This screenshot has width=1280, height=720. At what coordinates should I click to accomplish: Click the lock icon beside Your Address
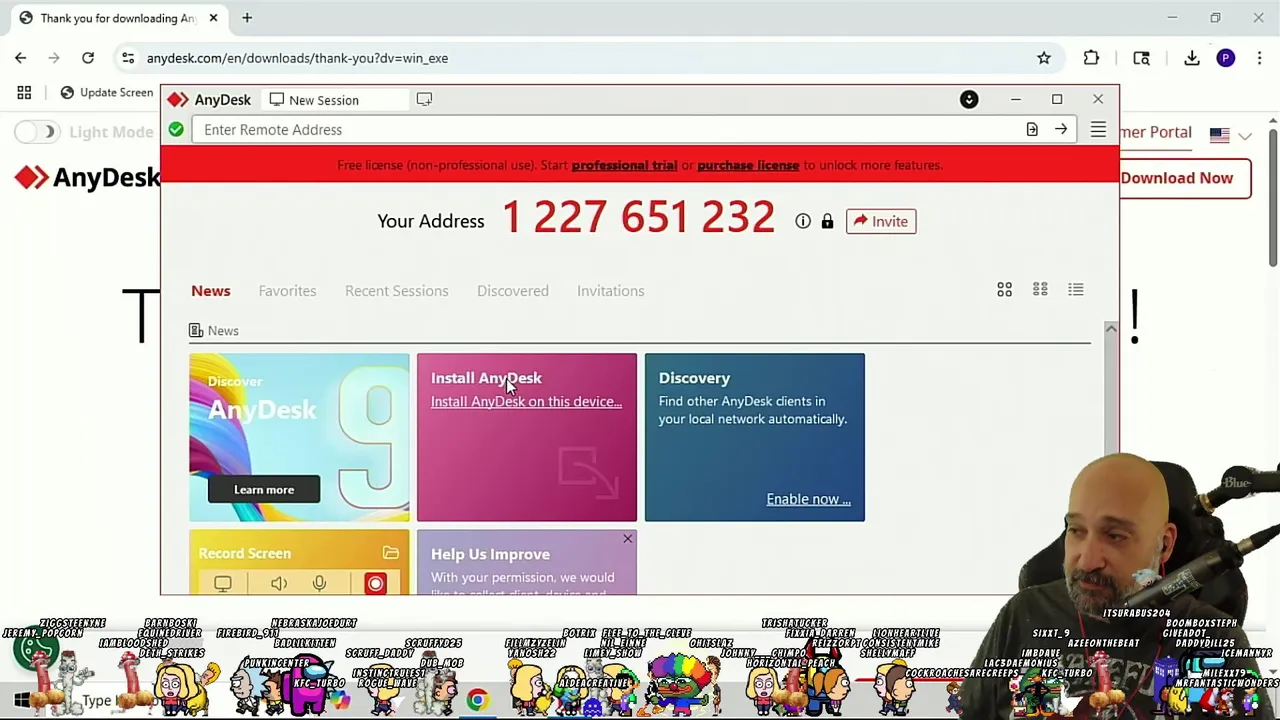pos(827,221)
